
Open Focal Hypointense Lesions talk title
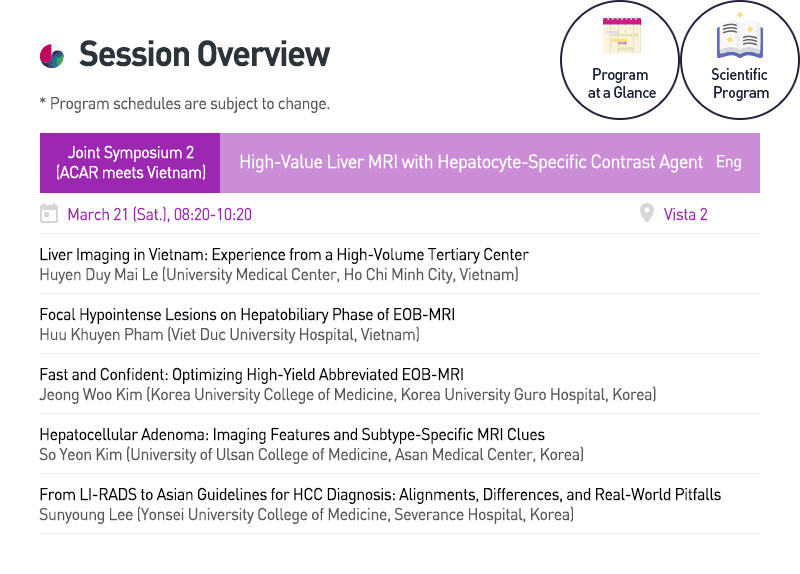(247, 315)
